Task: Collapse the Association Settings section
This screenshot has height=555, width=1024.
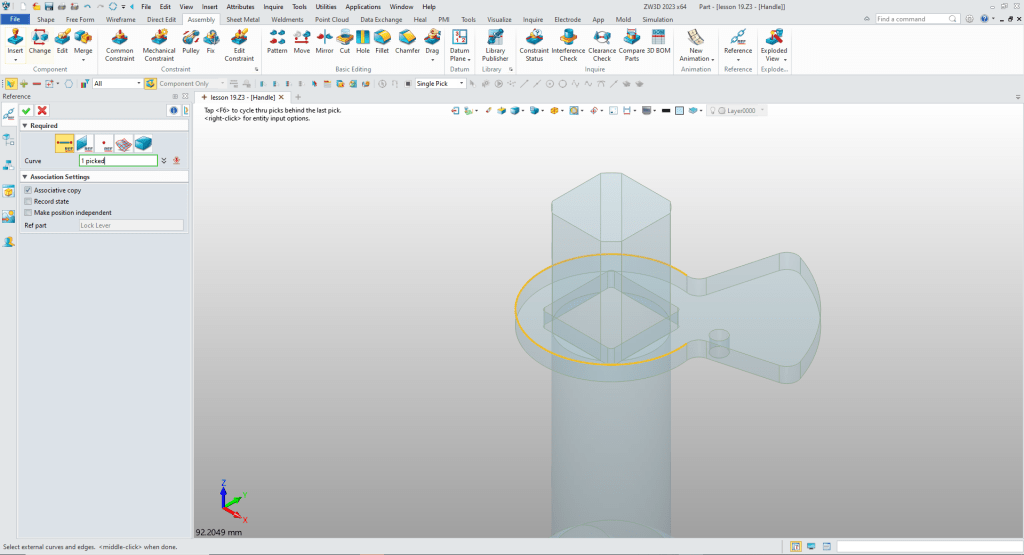Action: pos(25,177)
